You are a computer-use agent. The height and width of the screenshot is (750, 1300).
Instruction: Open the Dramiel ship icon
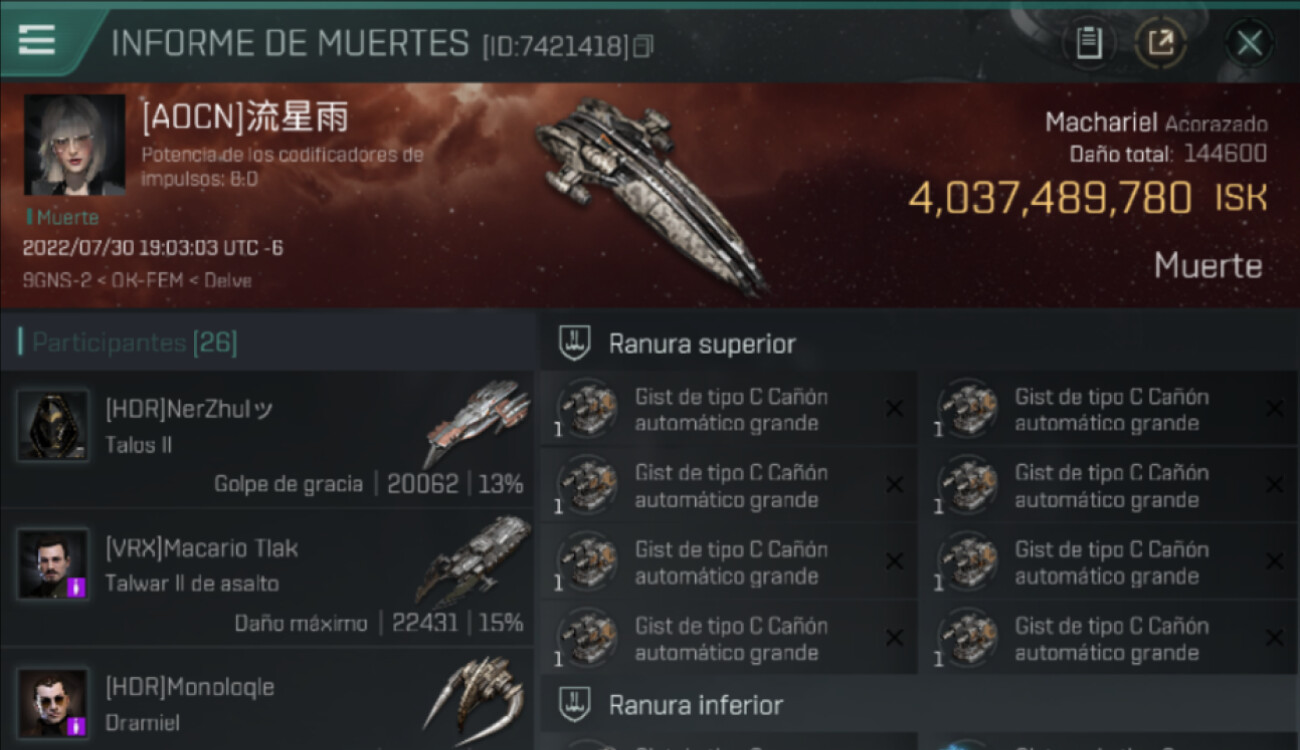(474, 700)
